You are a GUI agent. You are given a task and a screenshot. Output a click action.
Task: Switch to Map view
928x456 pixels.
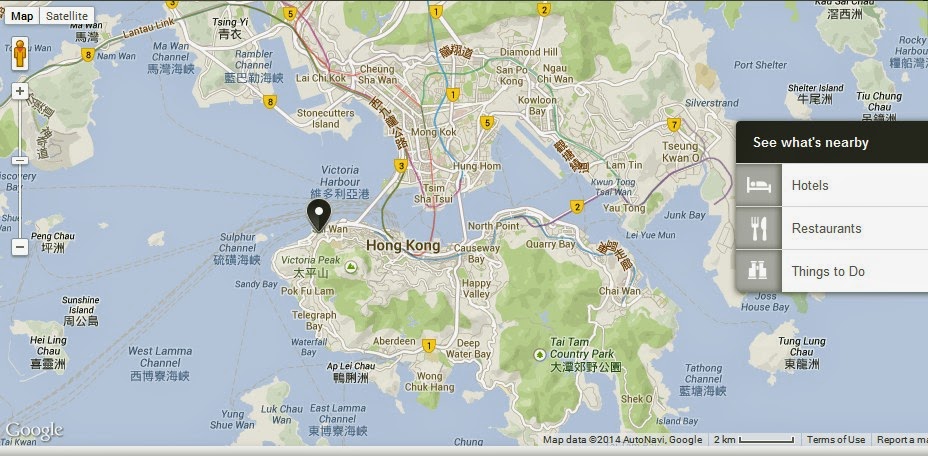[x=22, y=16]
